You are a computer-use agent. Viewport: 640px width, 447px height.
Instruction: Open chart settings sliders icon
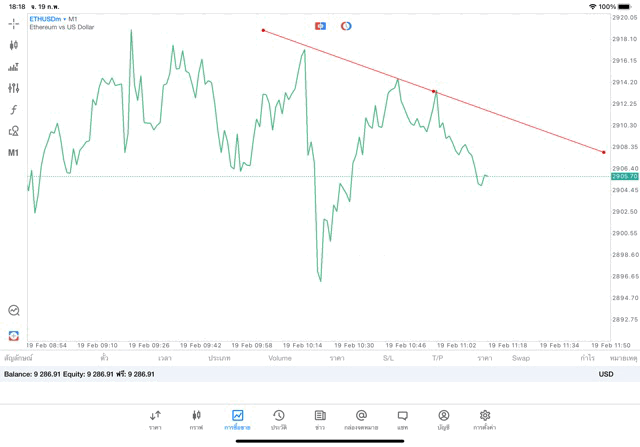click(14, 89)
